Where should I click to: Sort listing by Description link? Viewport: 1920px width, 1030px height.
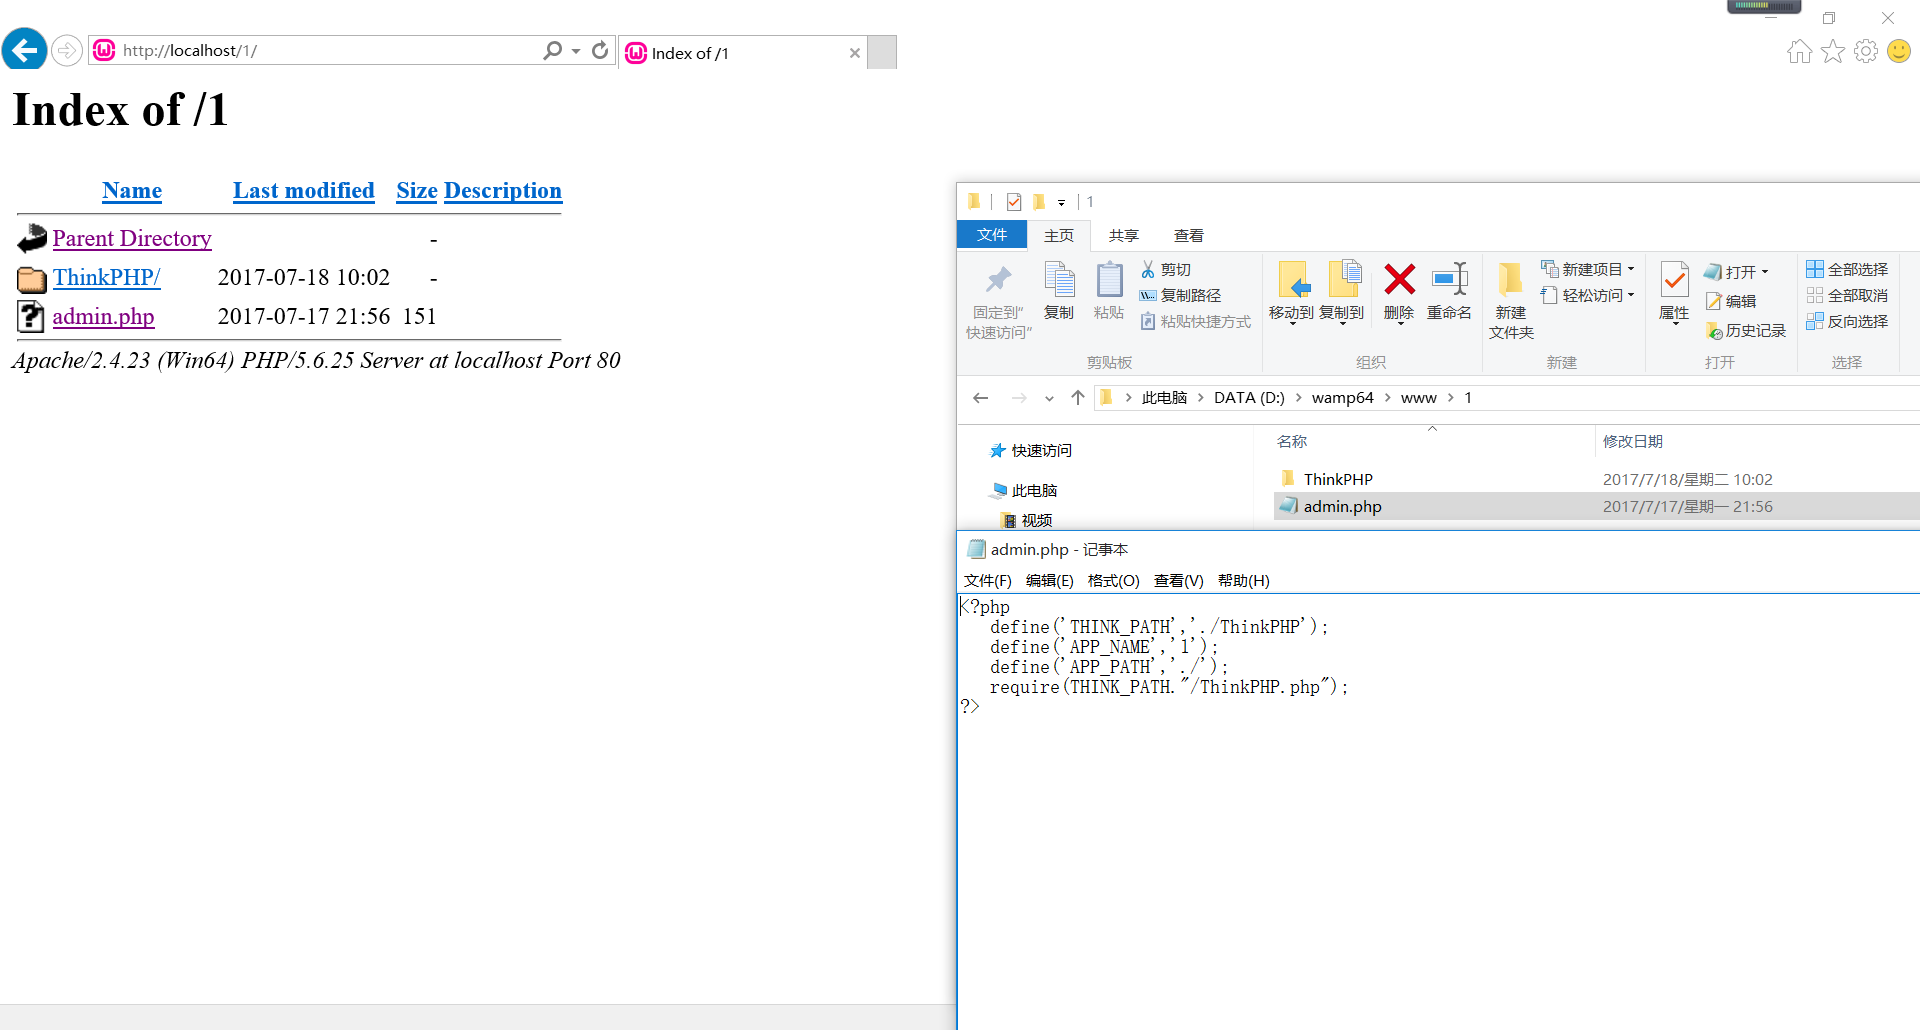pos(503,190)
